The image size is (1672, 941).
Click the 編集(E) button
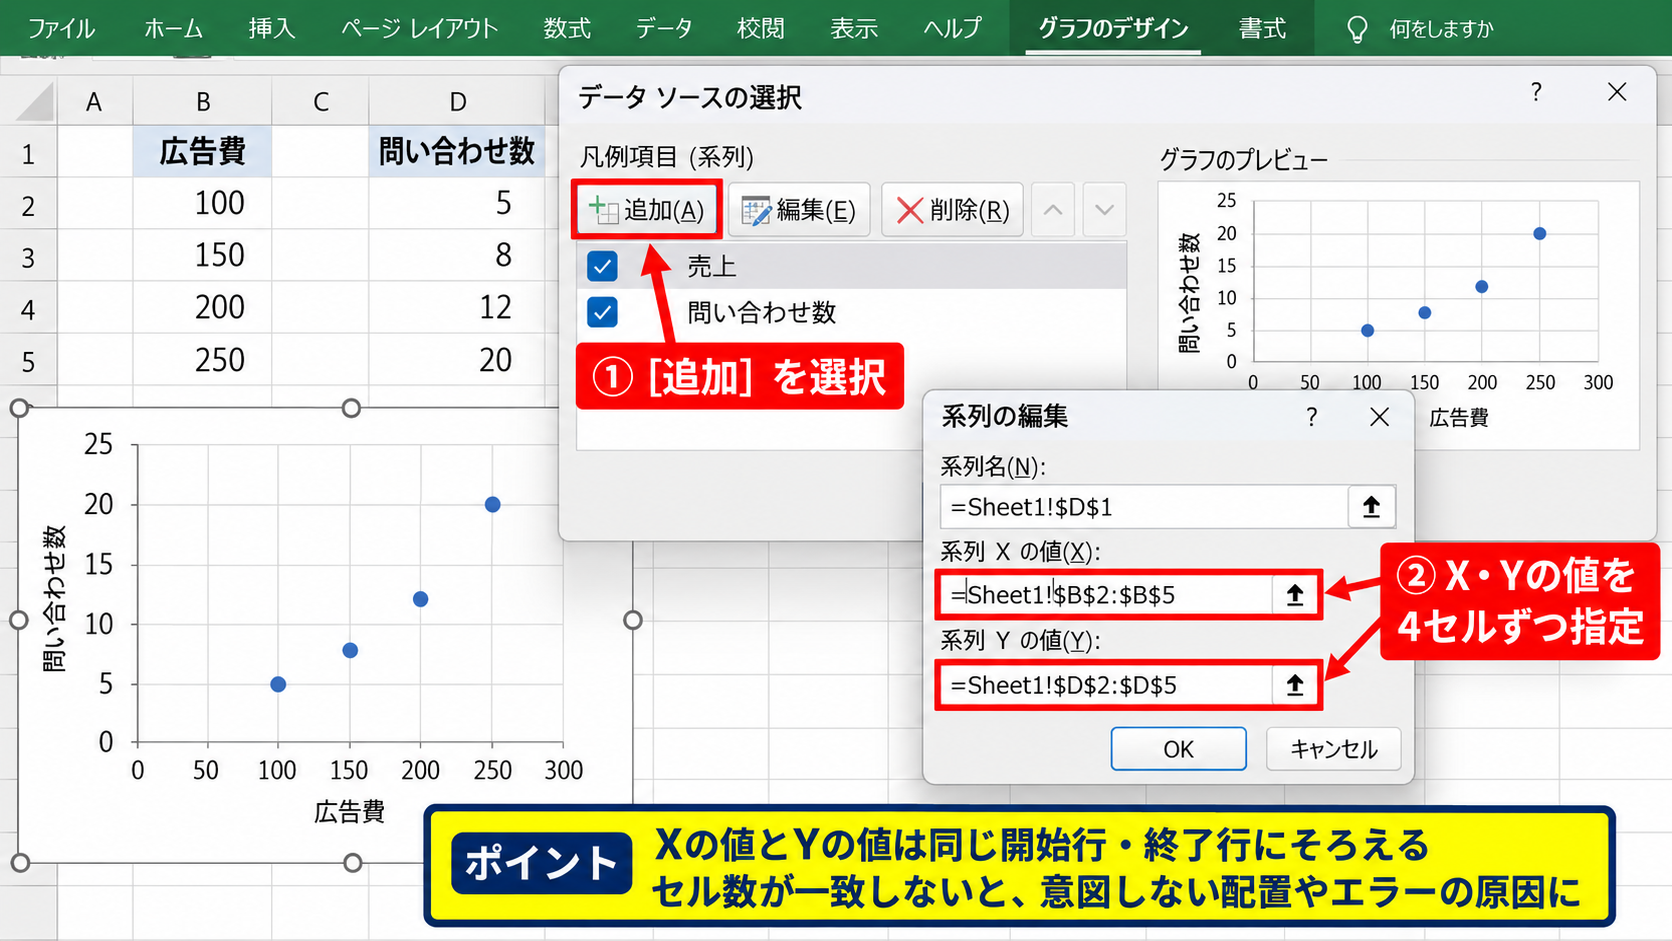coord(799,210)
